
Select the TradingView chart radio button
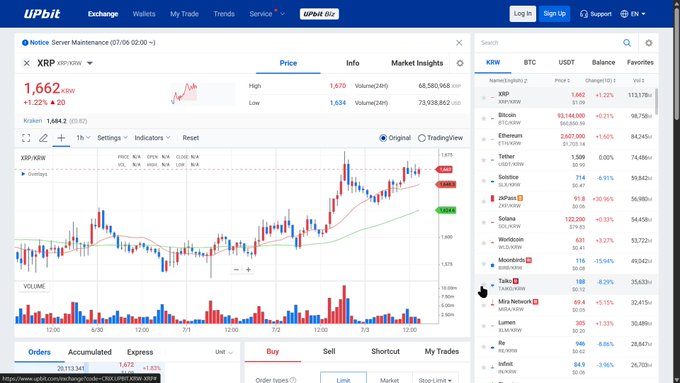click(422, 138)
